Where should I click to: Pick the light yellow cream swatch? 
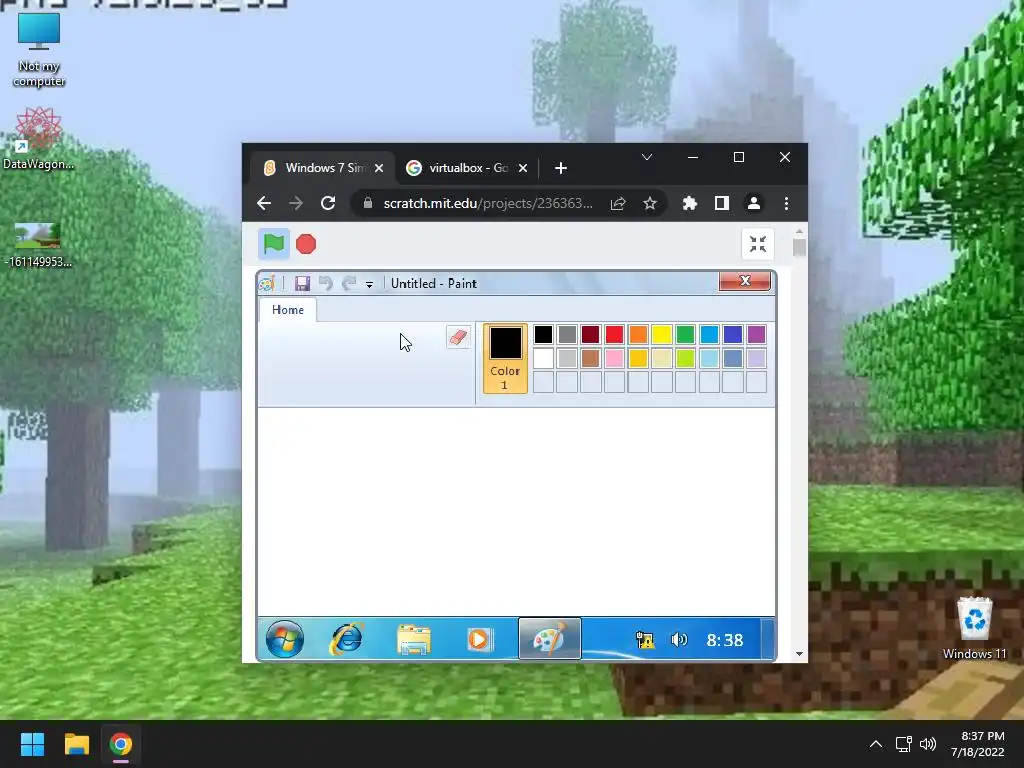[x=662, y=358]
